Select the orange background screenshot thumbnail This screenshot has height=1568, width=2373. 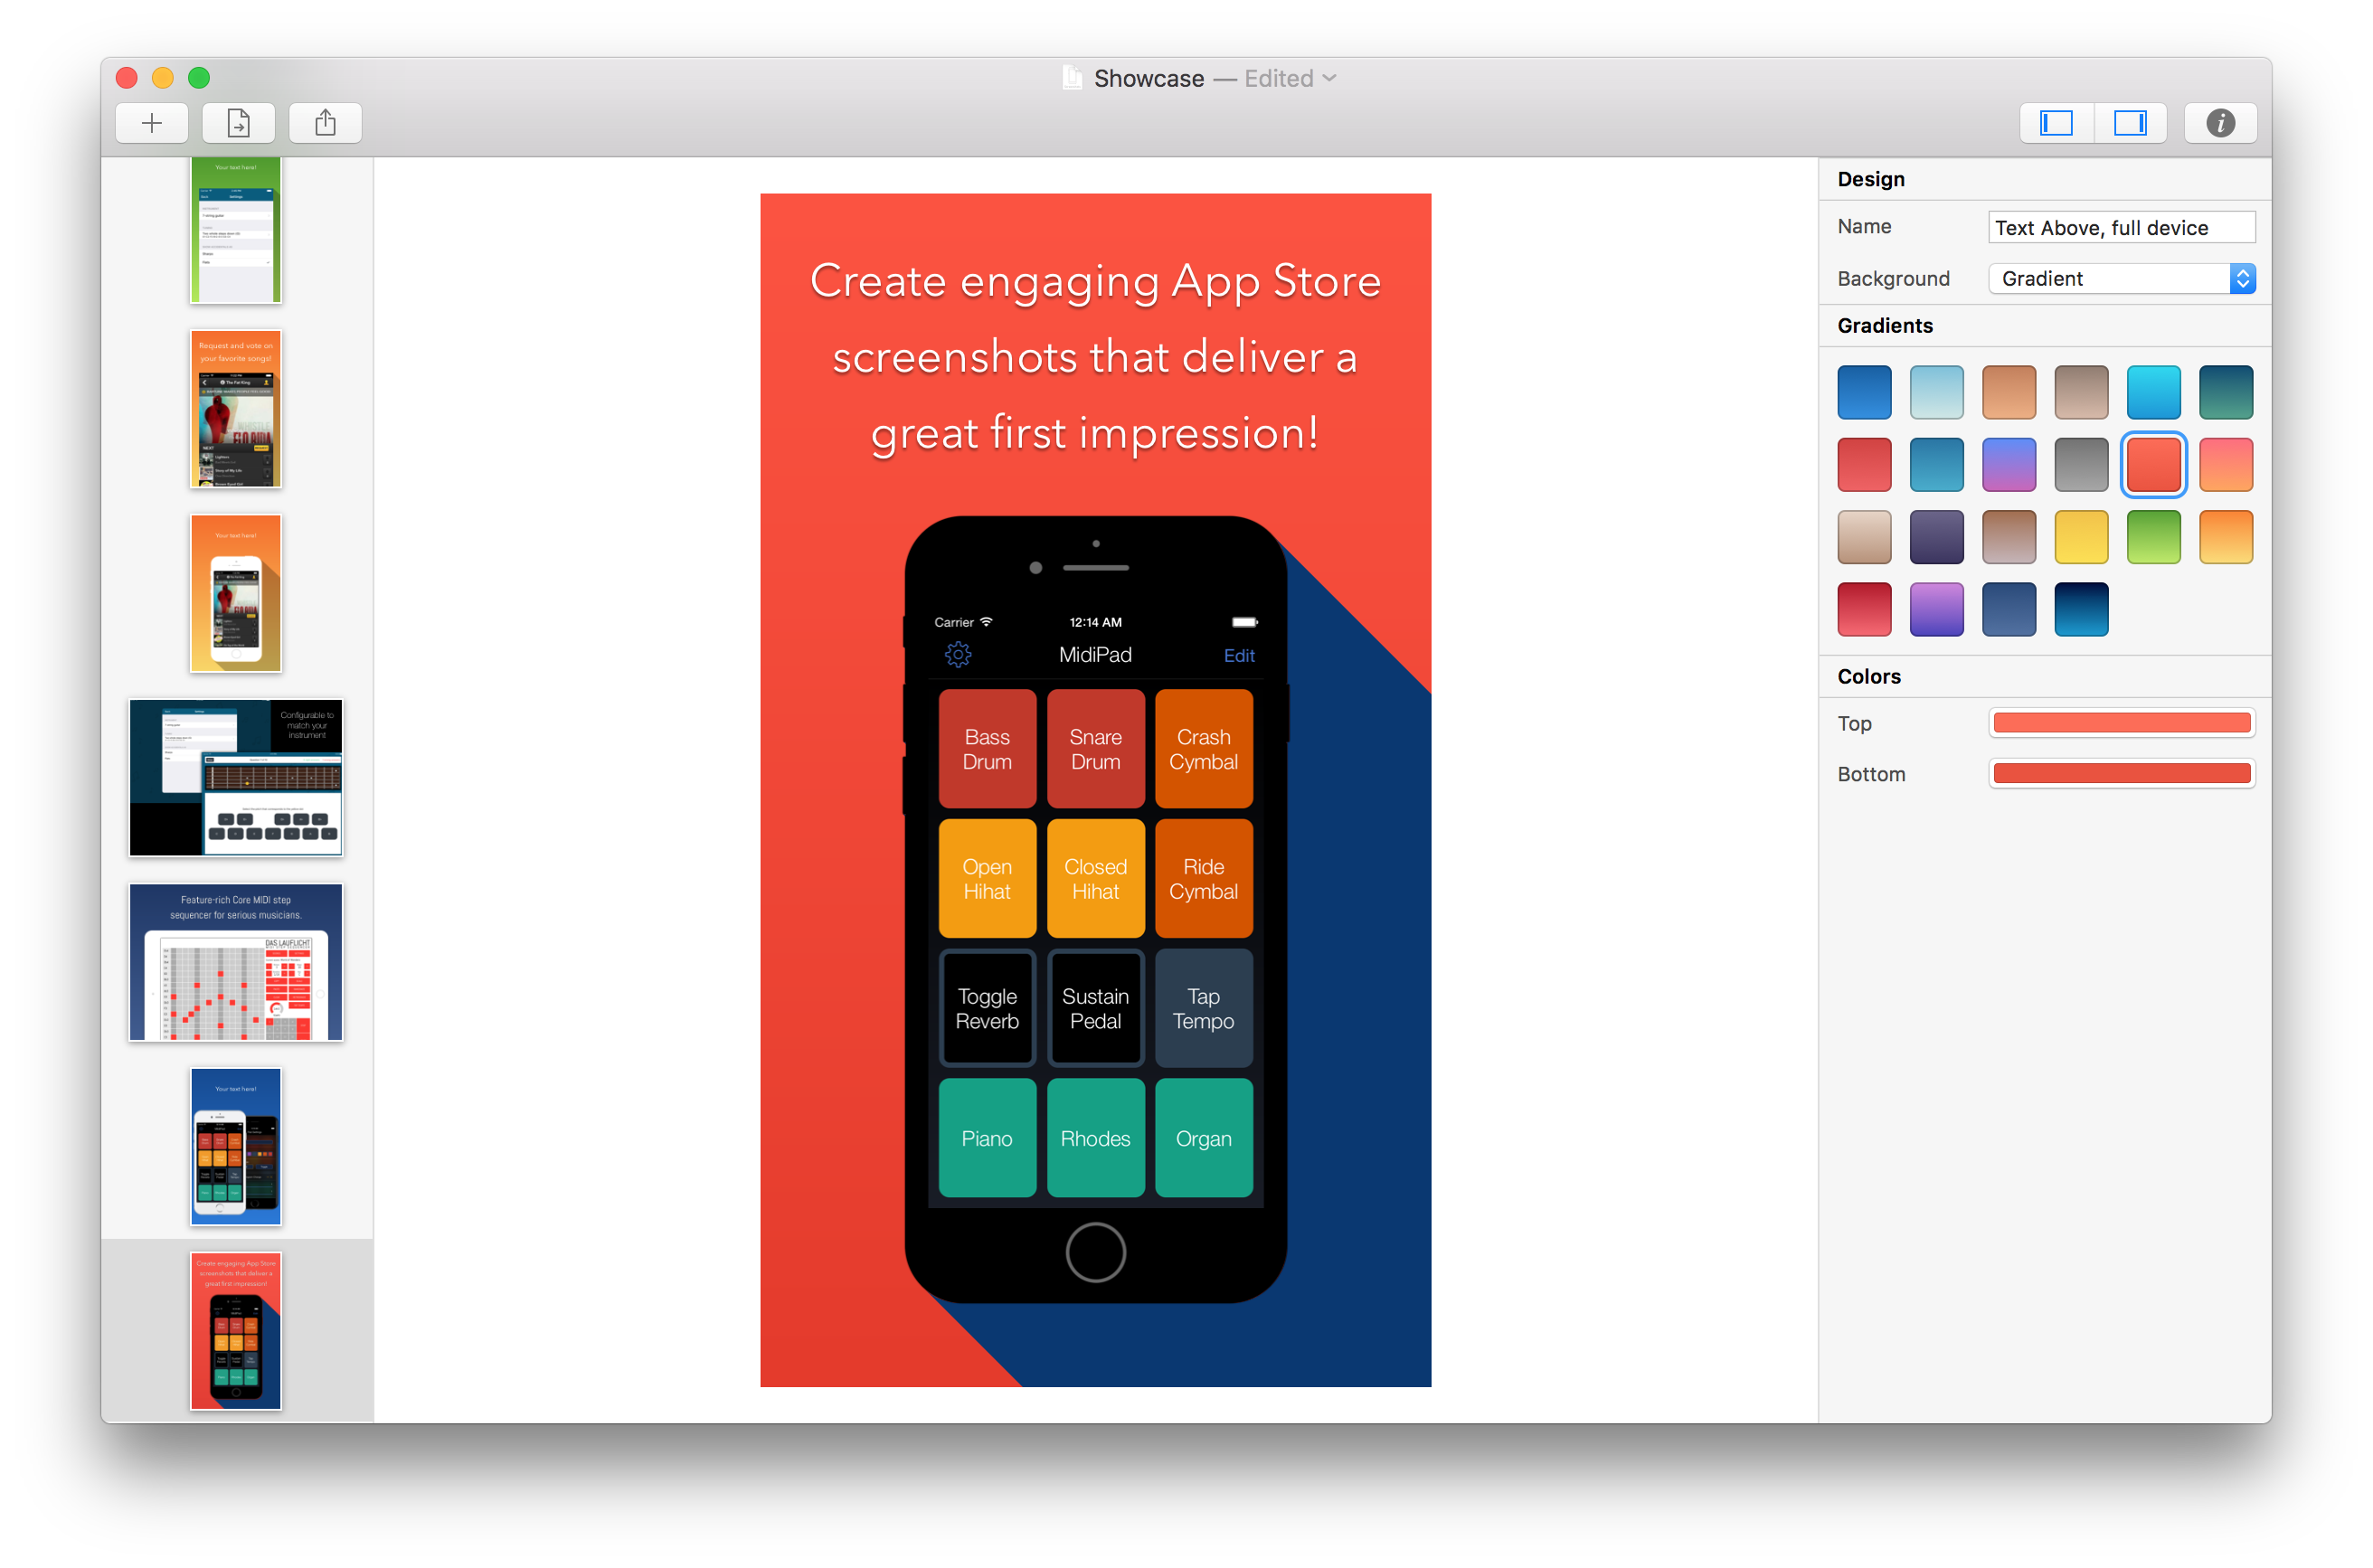pos(235,592)
